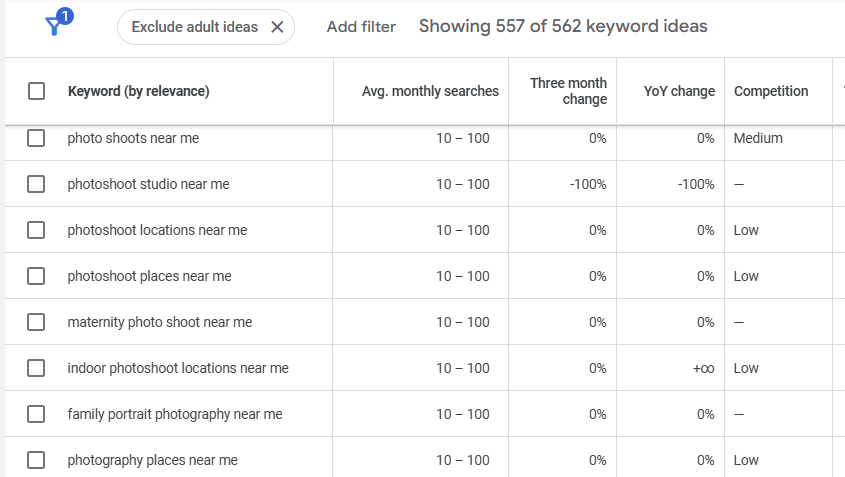
Task: Sort by Keyword (by relevance) column
Action: click(x=138, y=91)
